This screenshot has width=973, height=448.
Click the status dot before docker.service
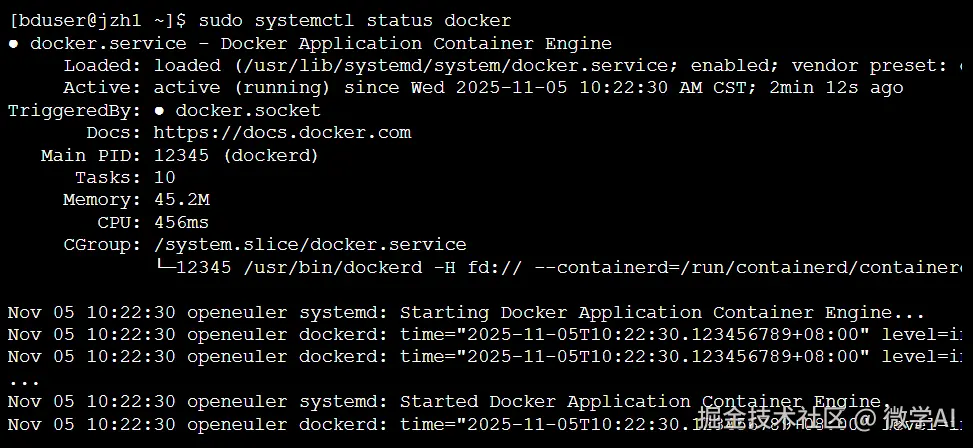click(x=14, y=44)
